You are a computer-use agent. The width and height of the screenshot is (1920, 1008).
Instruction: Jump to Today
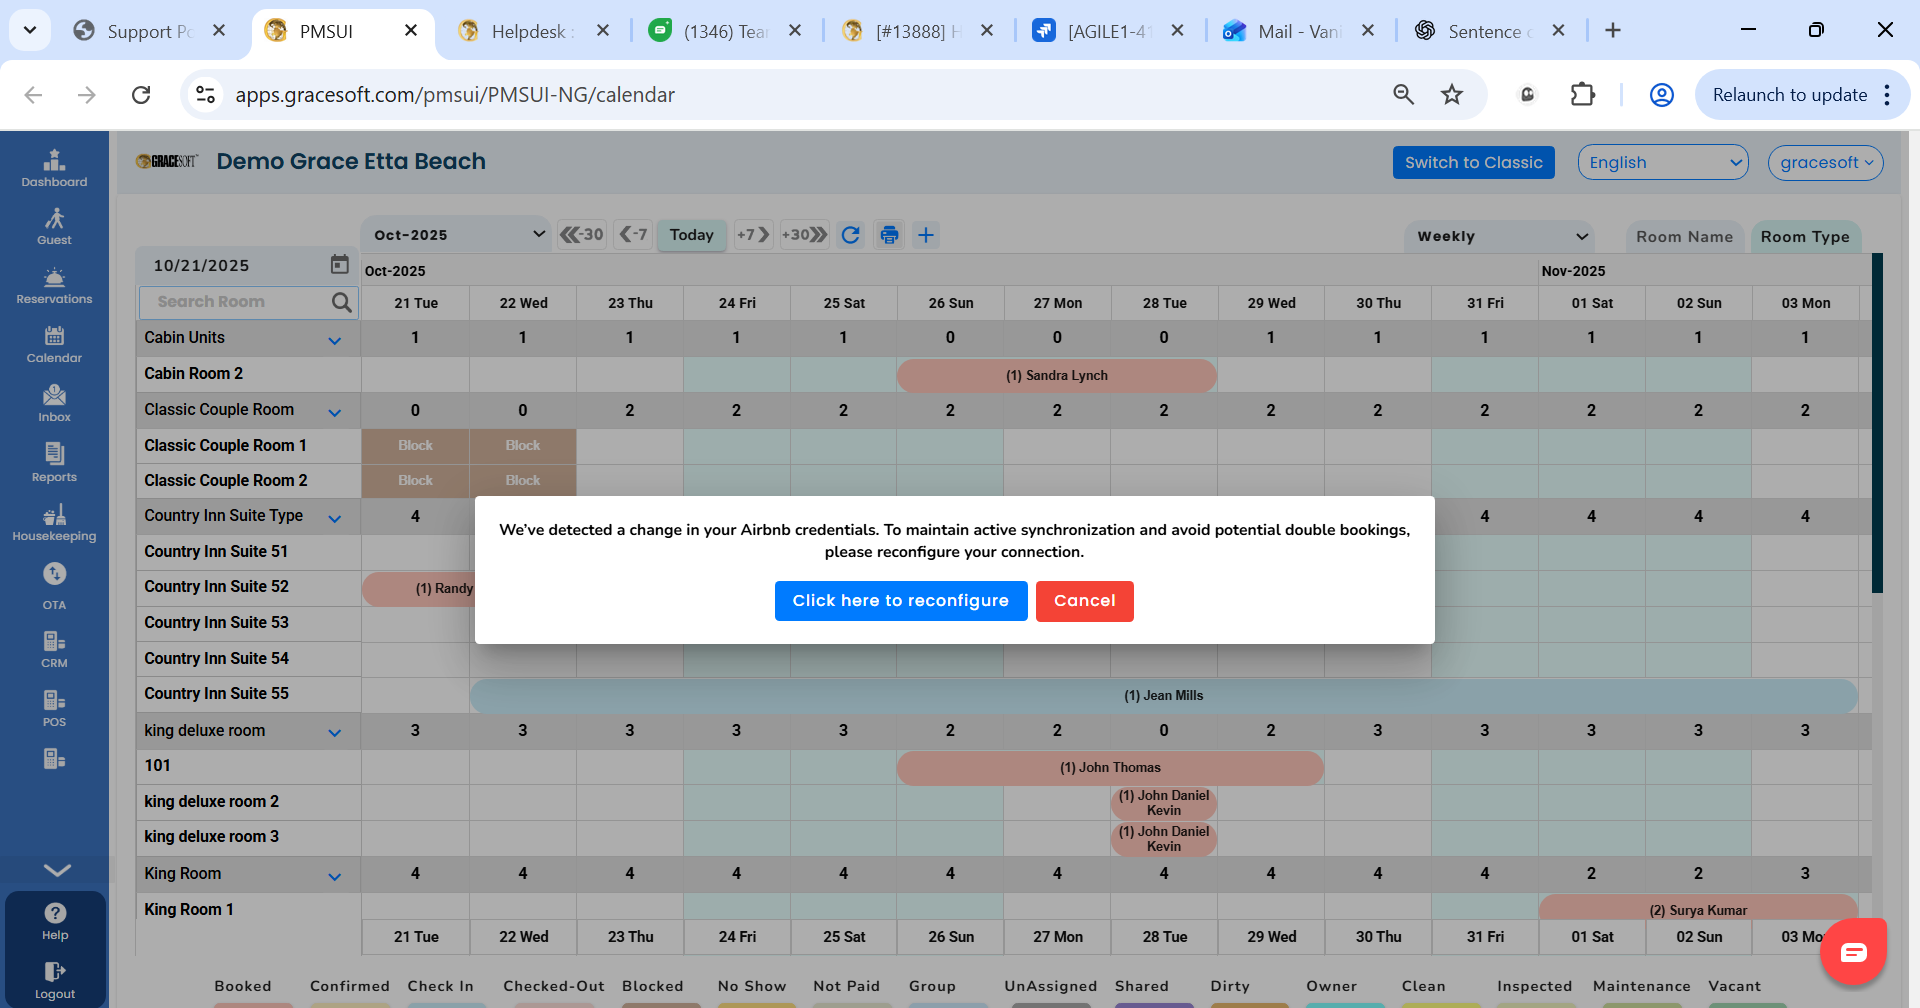click(692, 235)
